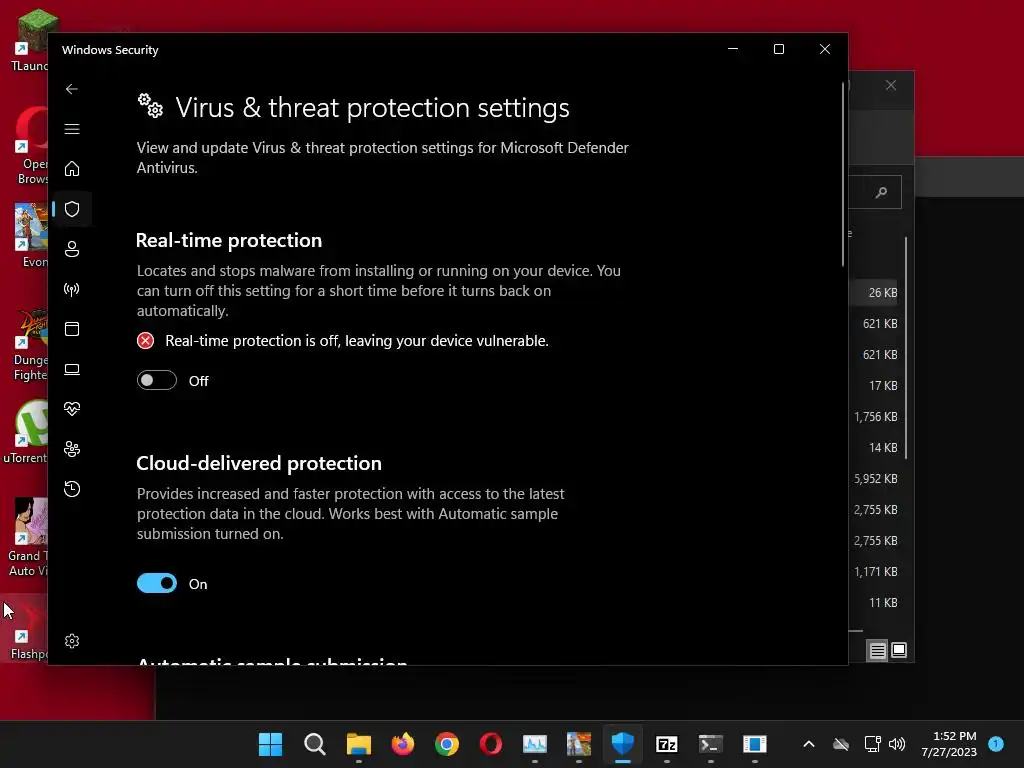The image size is (1024, 768).
Task: Open Device security laptop icon
Action: point(72,369)
